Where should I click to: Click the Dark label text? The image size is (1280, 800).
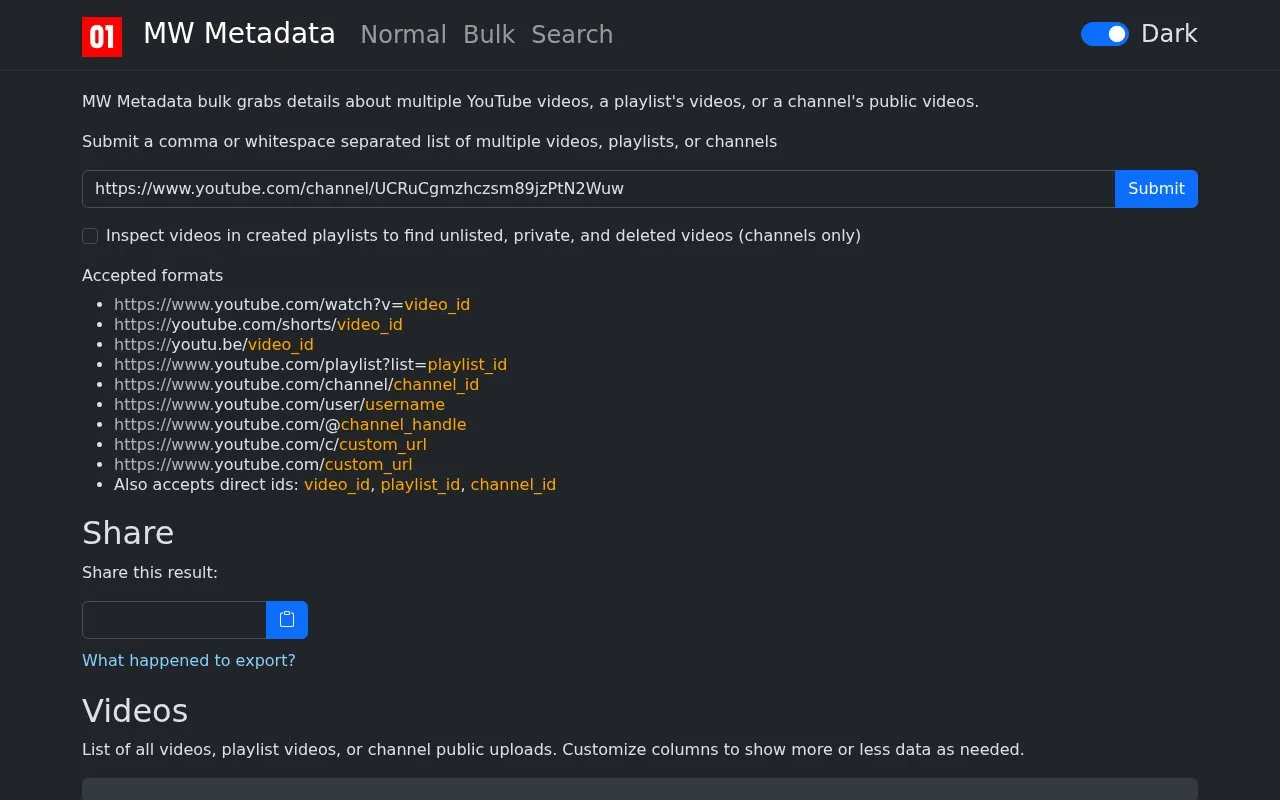(1169, 34)
